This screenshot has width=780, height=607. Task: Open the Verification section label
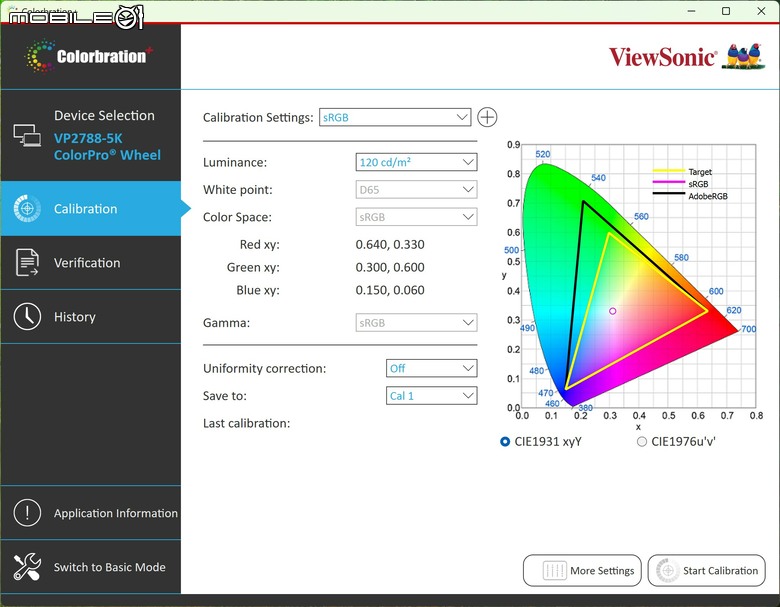pyautogui.click(x=87, y=263)
